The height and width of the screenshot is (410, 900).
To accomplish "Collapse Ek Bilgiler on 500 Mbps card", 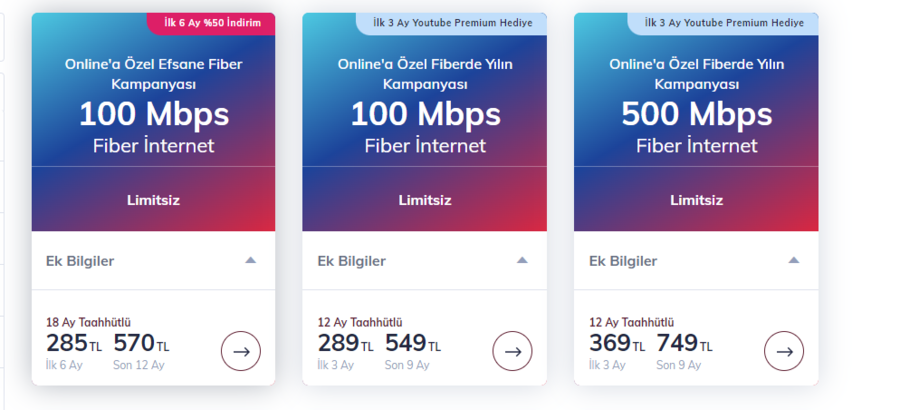I will click(793, 260).
